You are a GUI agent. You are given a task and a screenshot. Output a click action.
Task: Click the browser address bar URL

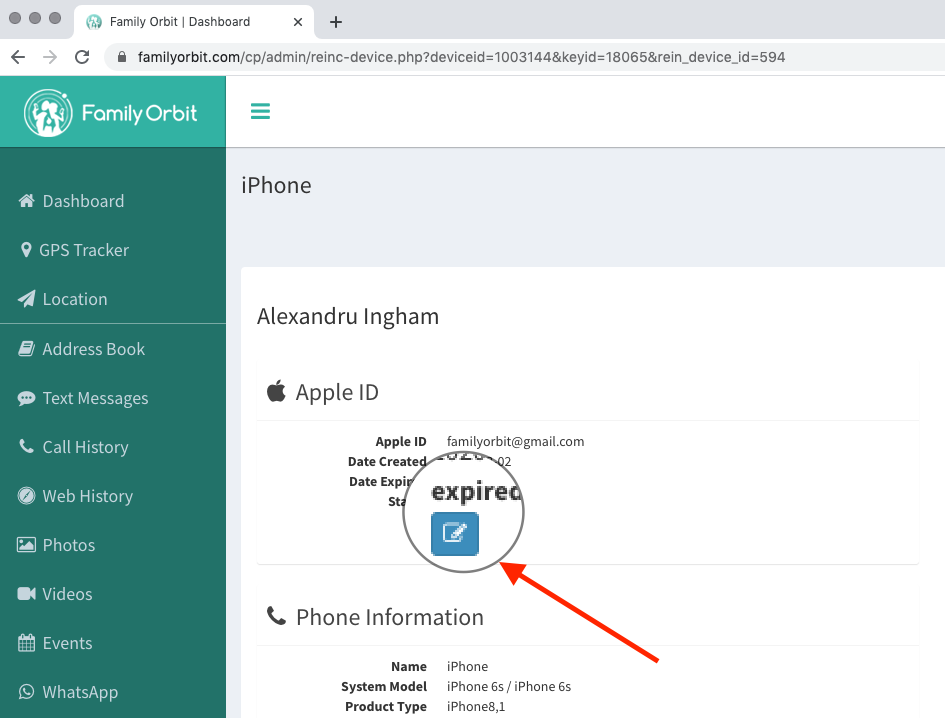[450, 57]
